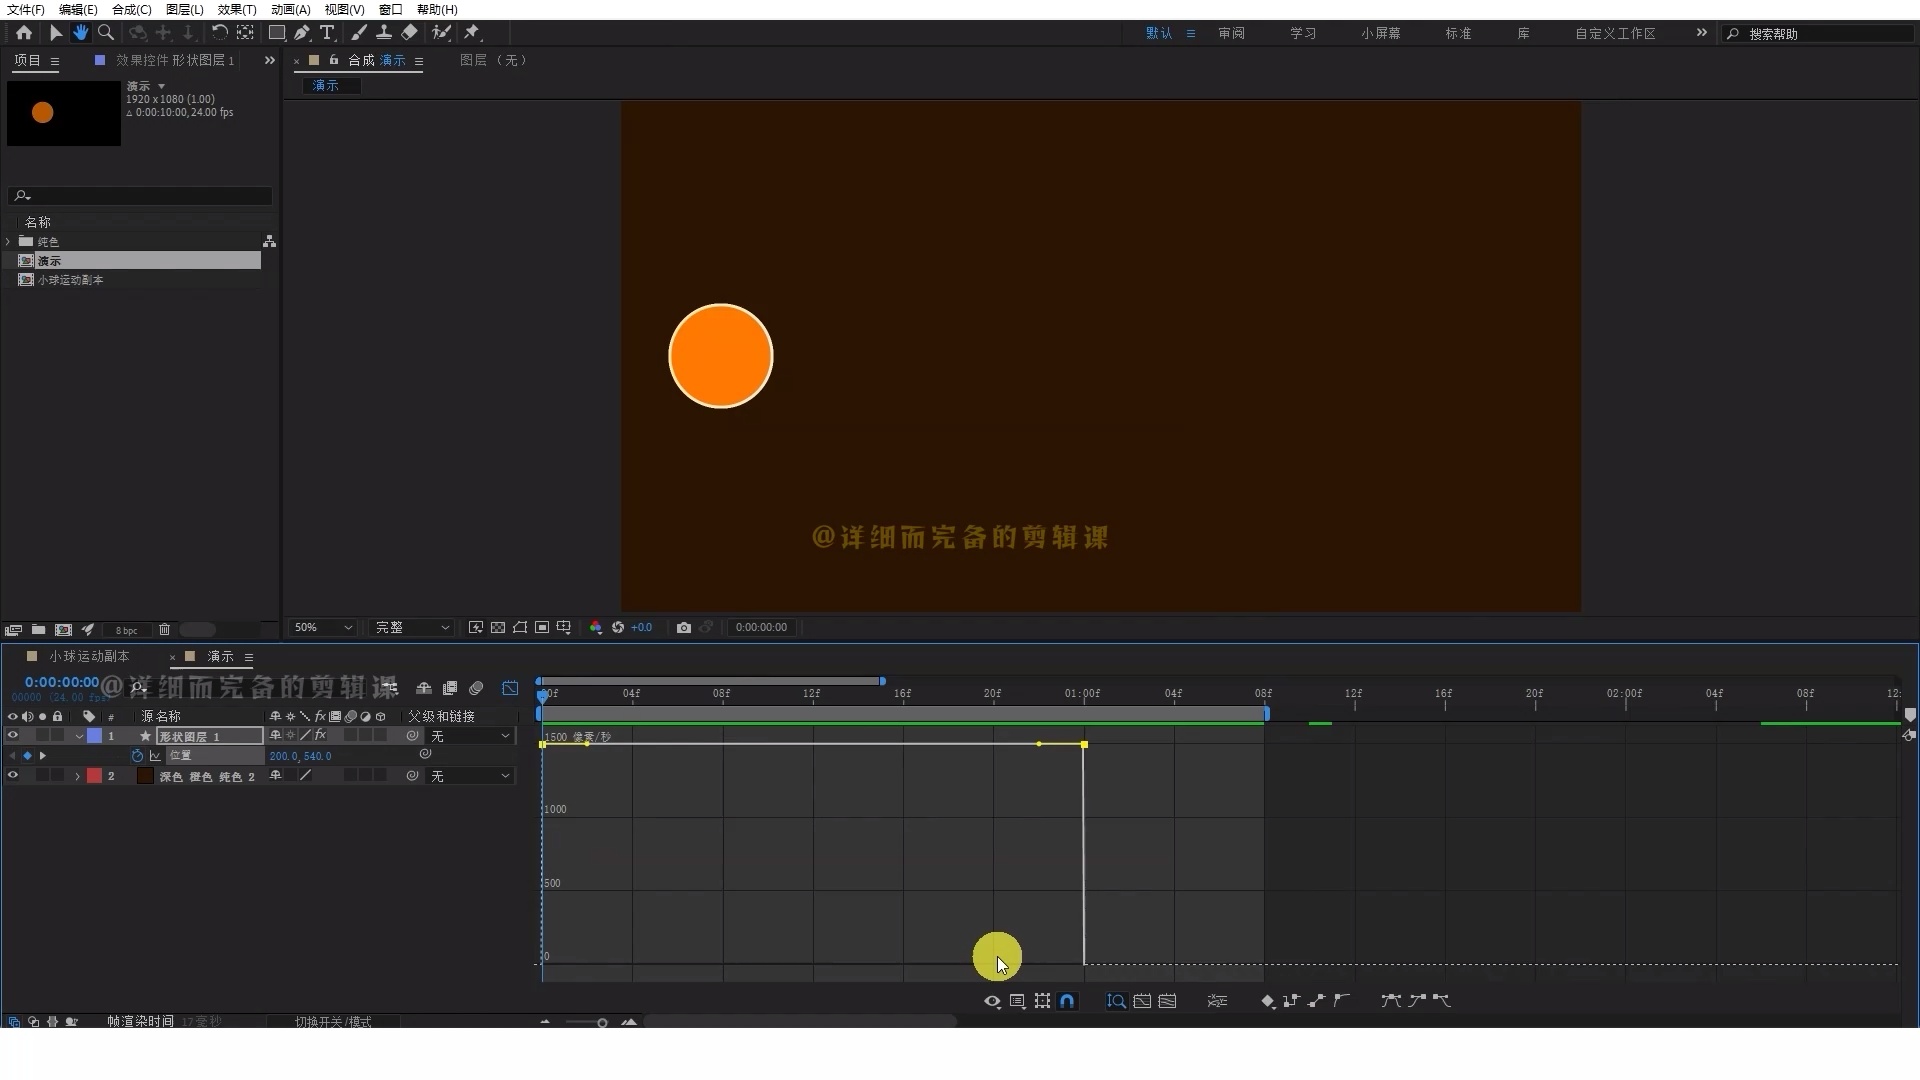Open the 文件(F) menu
1920x1080 pixels.
tap(25, 9)
